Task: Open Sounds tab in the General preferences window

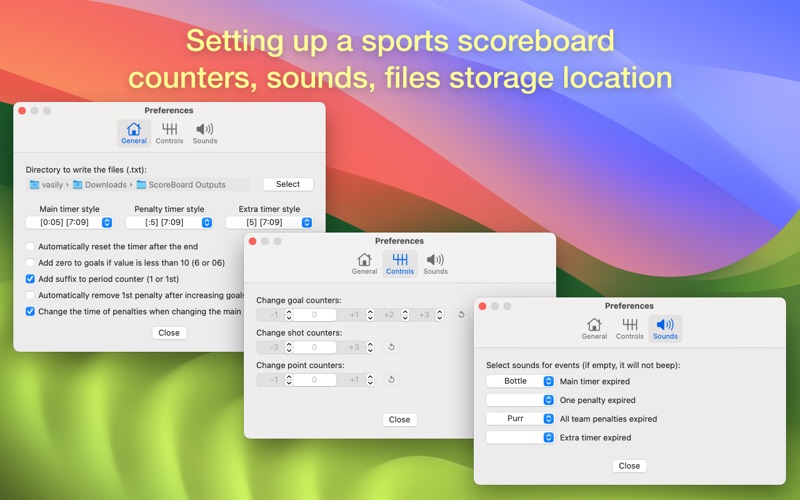Action: point(205,134)
